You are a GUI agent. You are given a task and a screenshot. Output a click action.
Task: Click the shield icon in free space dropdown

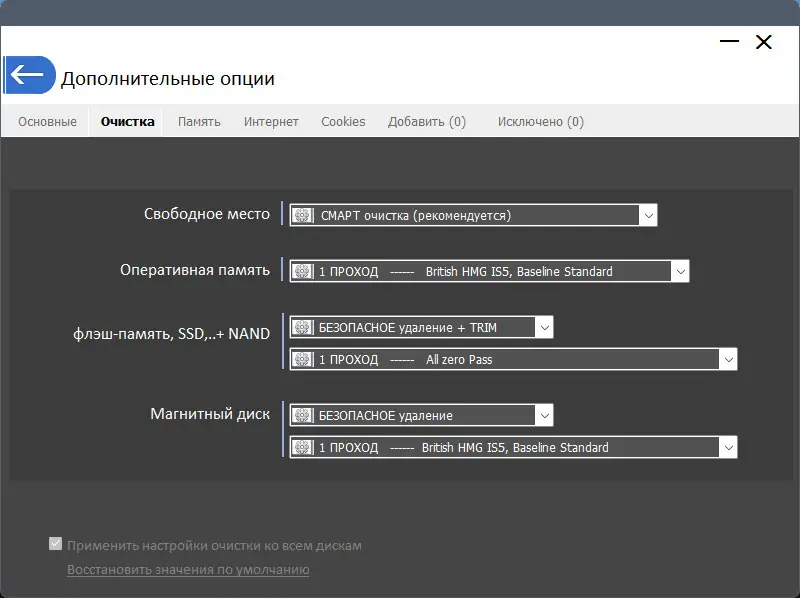(x=301, y=215)
